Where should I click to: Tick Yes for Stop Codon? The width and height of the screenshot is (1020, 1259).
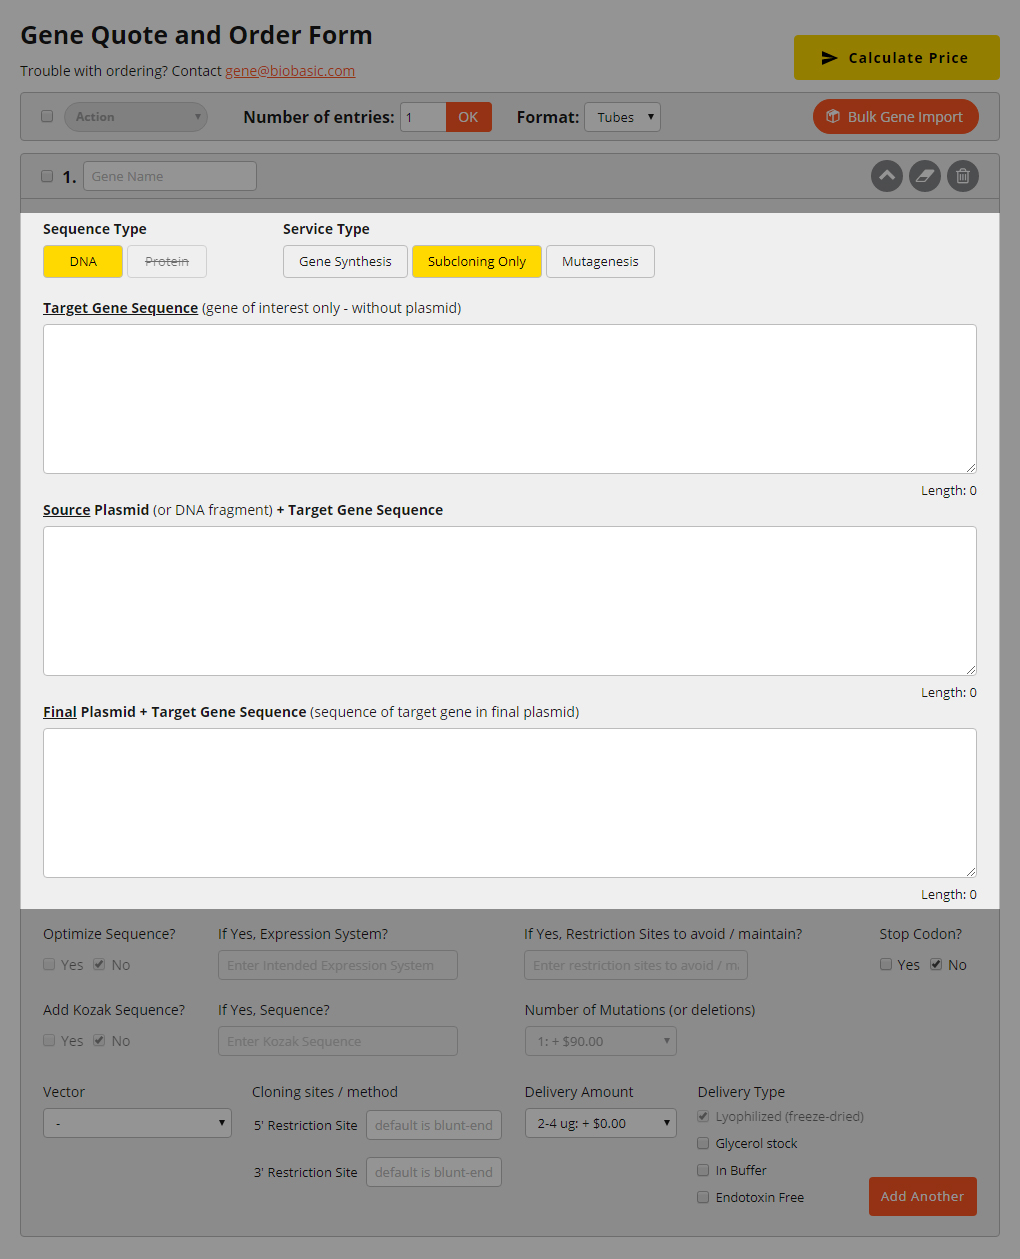click(x=886, y=964)
